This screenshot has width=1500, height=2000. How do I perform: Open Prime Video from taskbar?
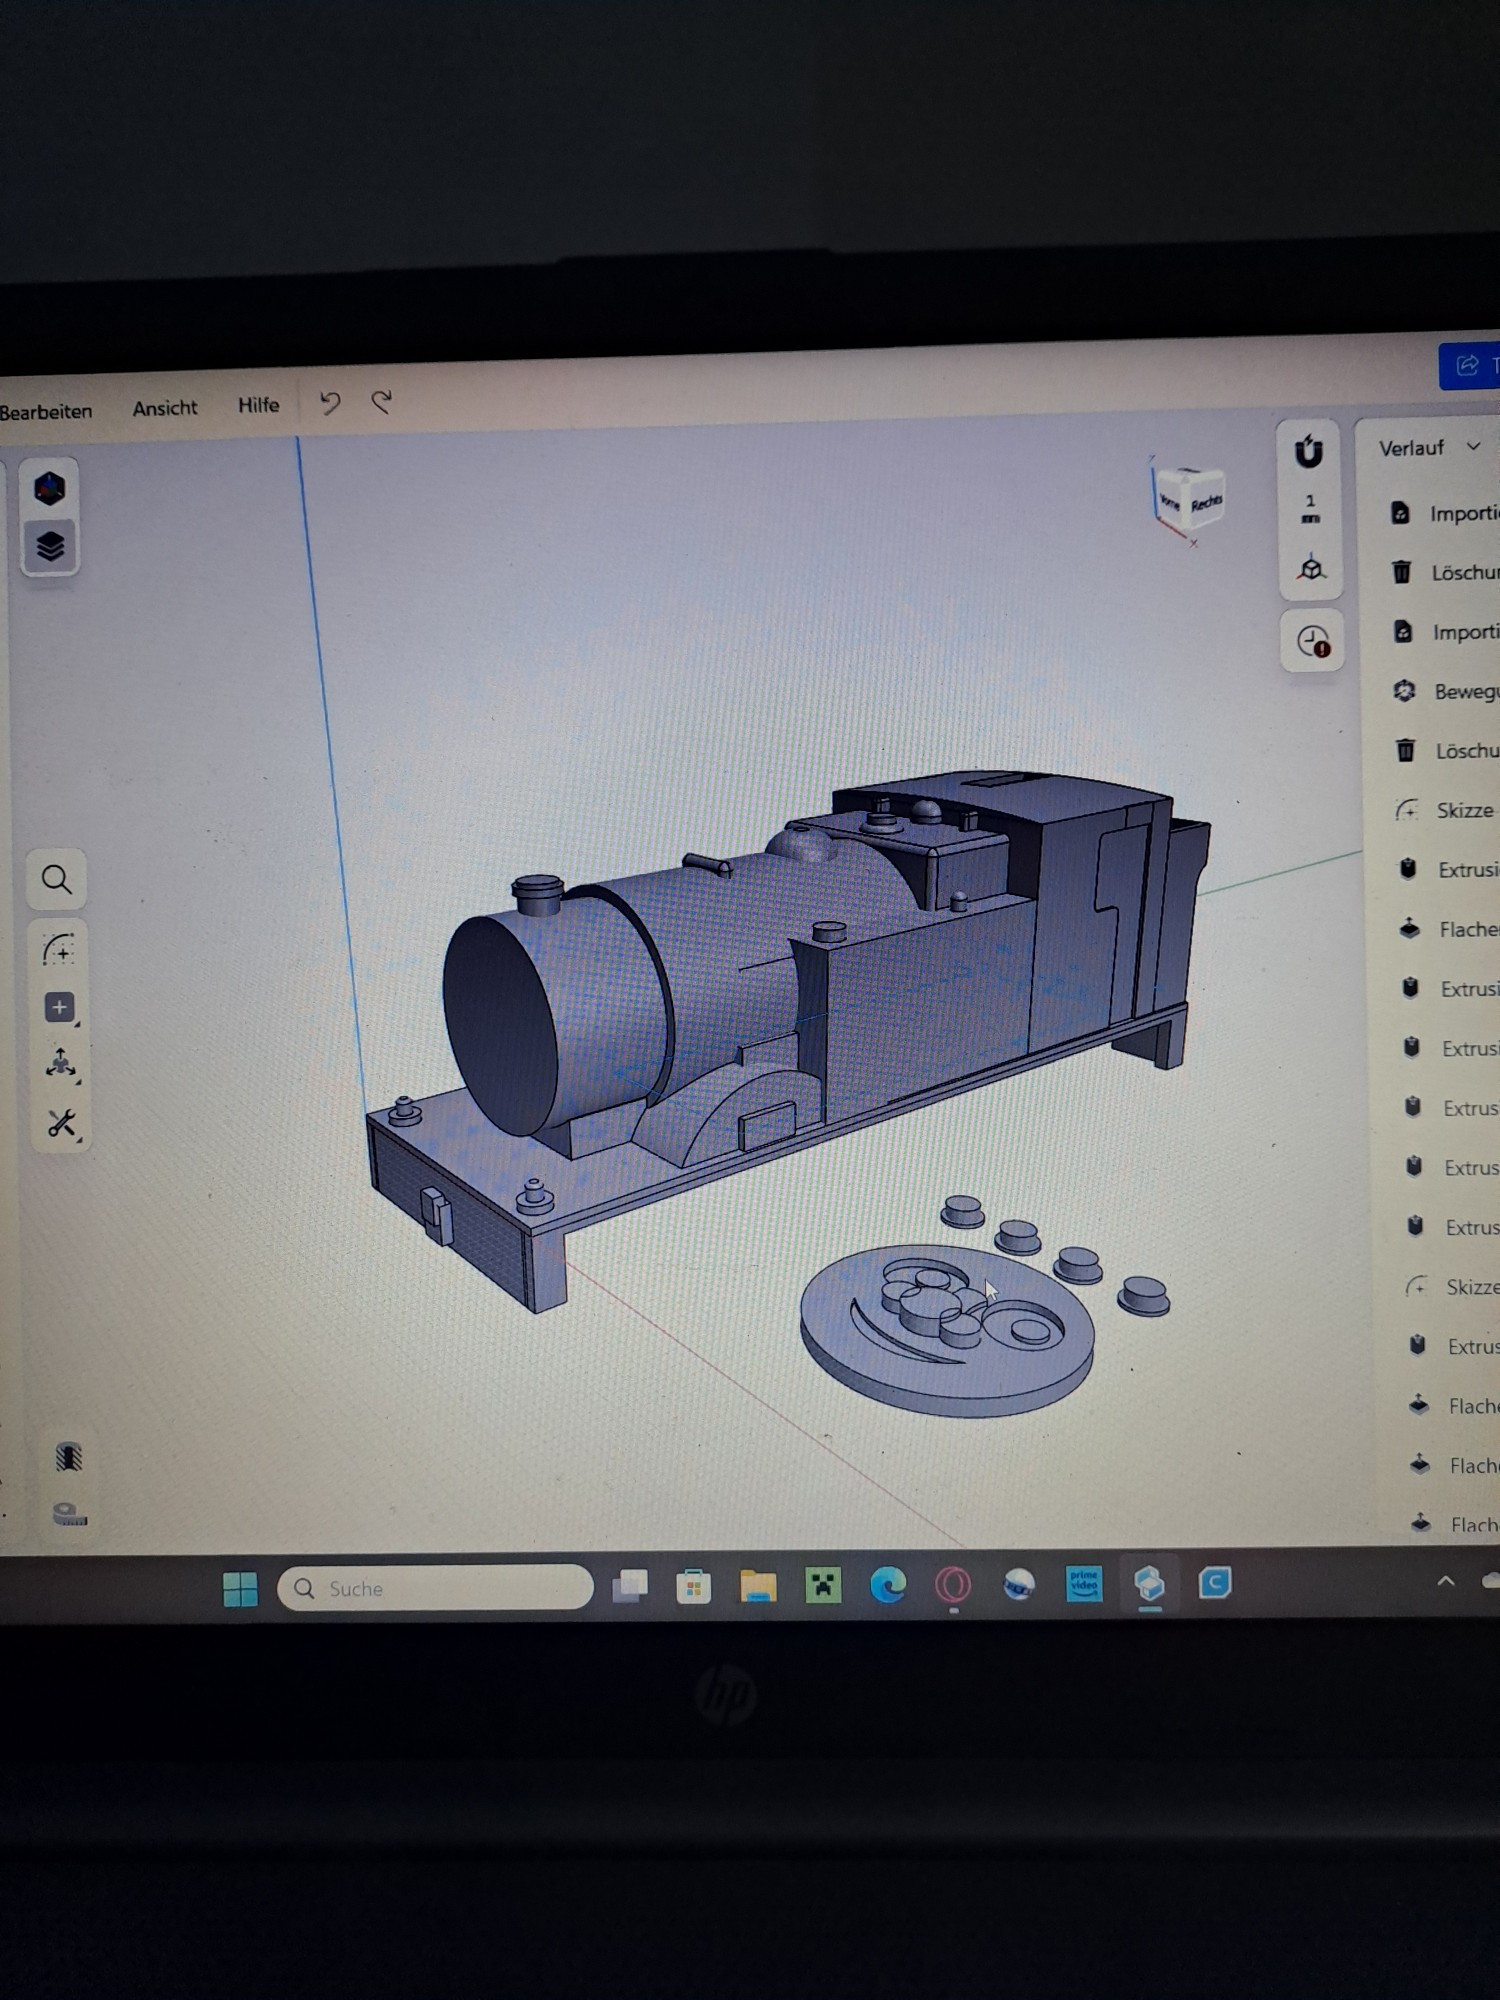click(x=1084, y=1584)
